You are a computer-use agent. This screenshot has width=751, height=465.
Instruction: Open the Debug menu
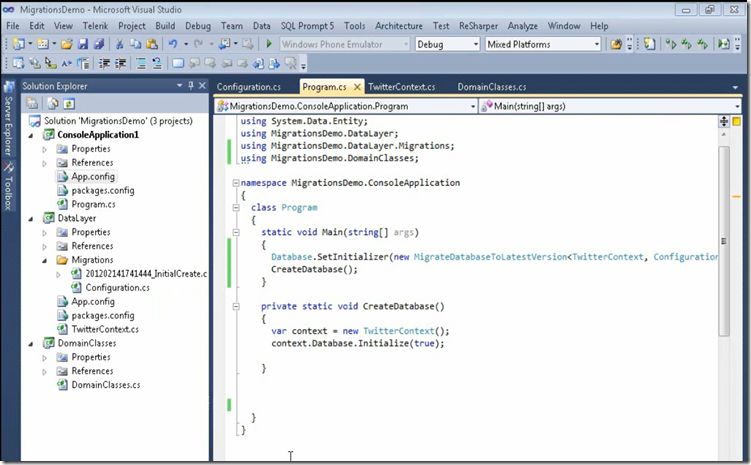[198, 26]
